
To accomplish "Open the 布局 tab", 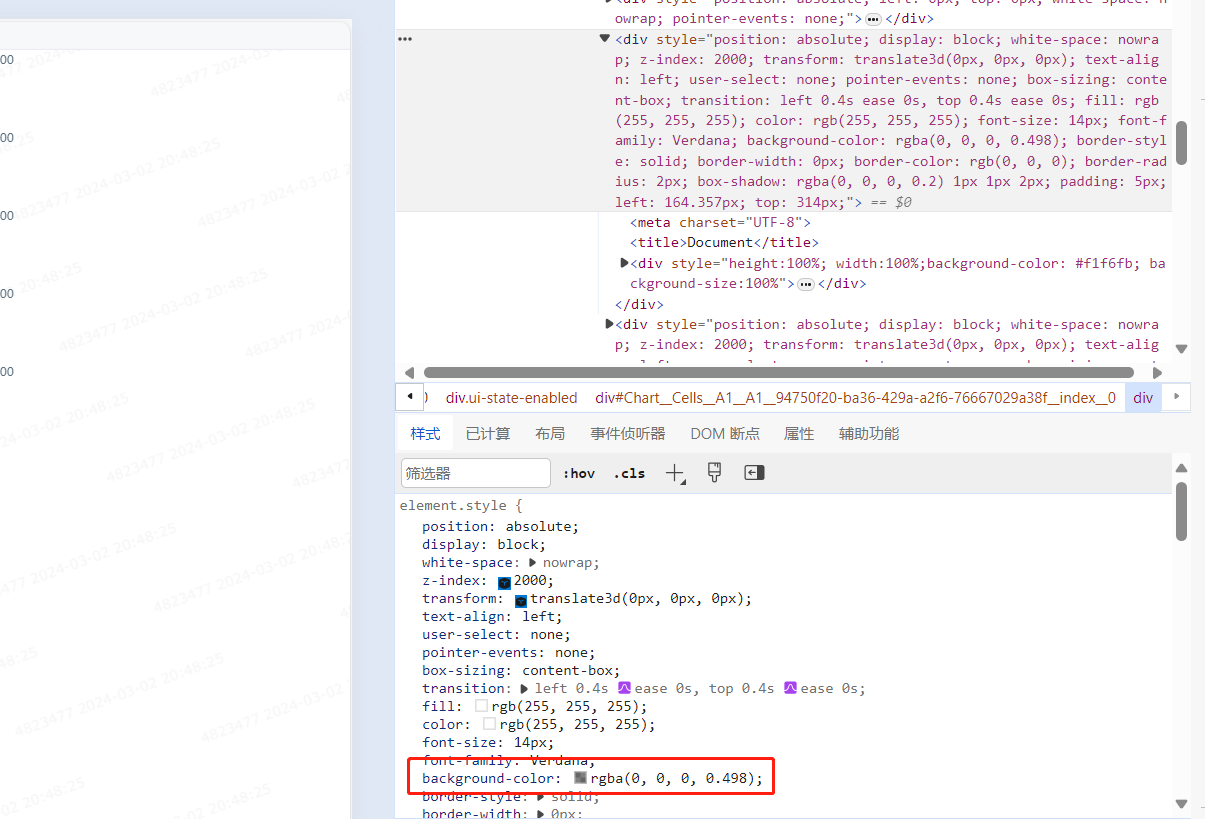I will click(550, 433).
